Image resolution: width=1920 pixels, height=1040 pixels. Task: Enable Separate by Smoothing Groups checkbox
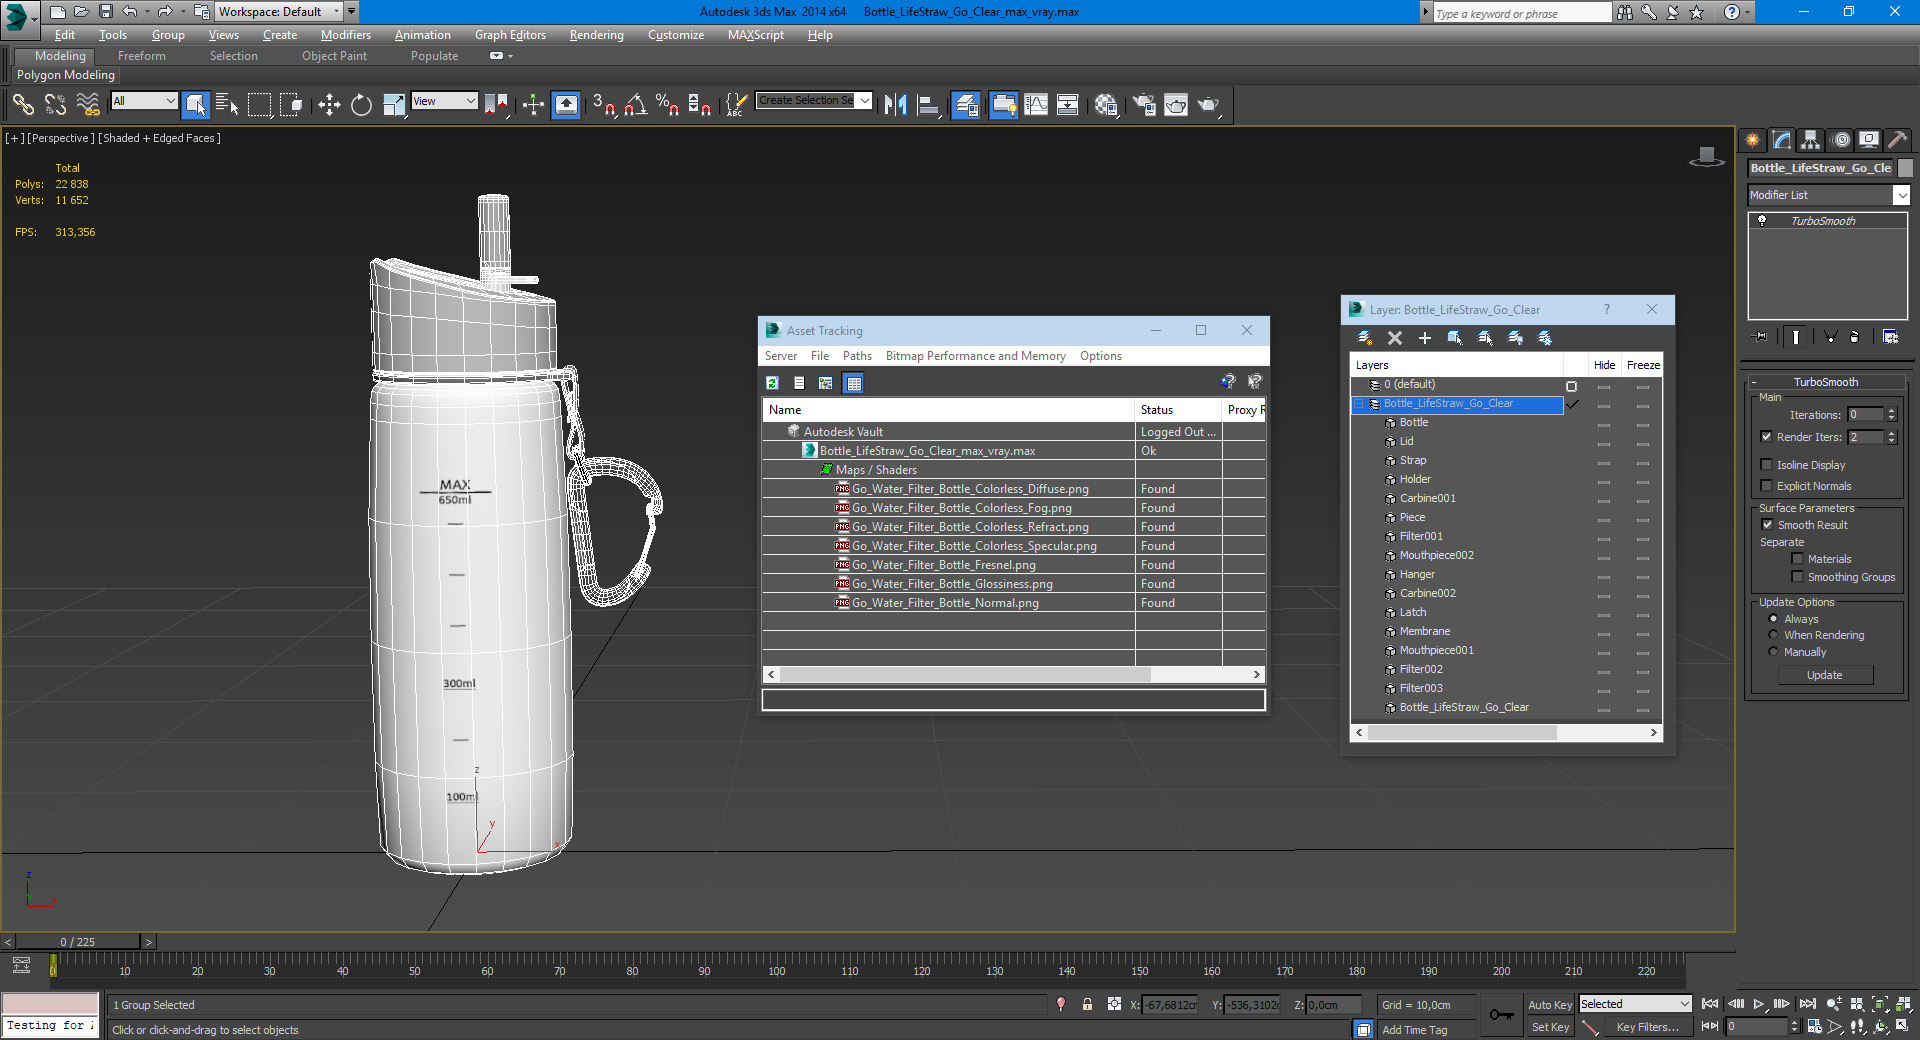pyautogui.click(x=1797, y=576)
